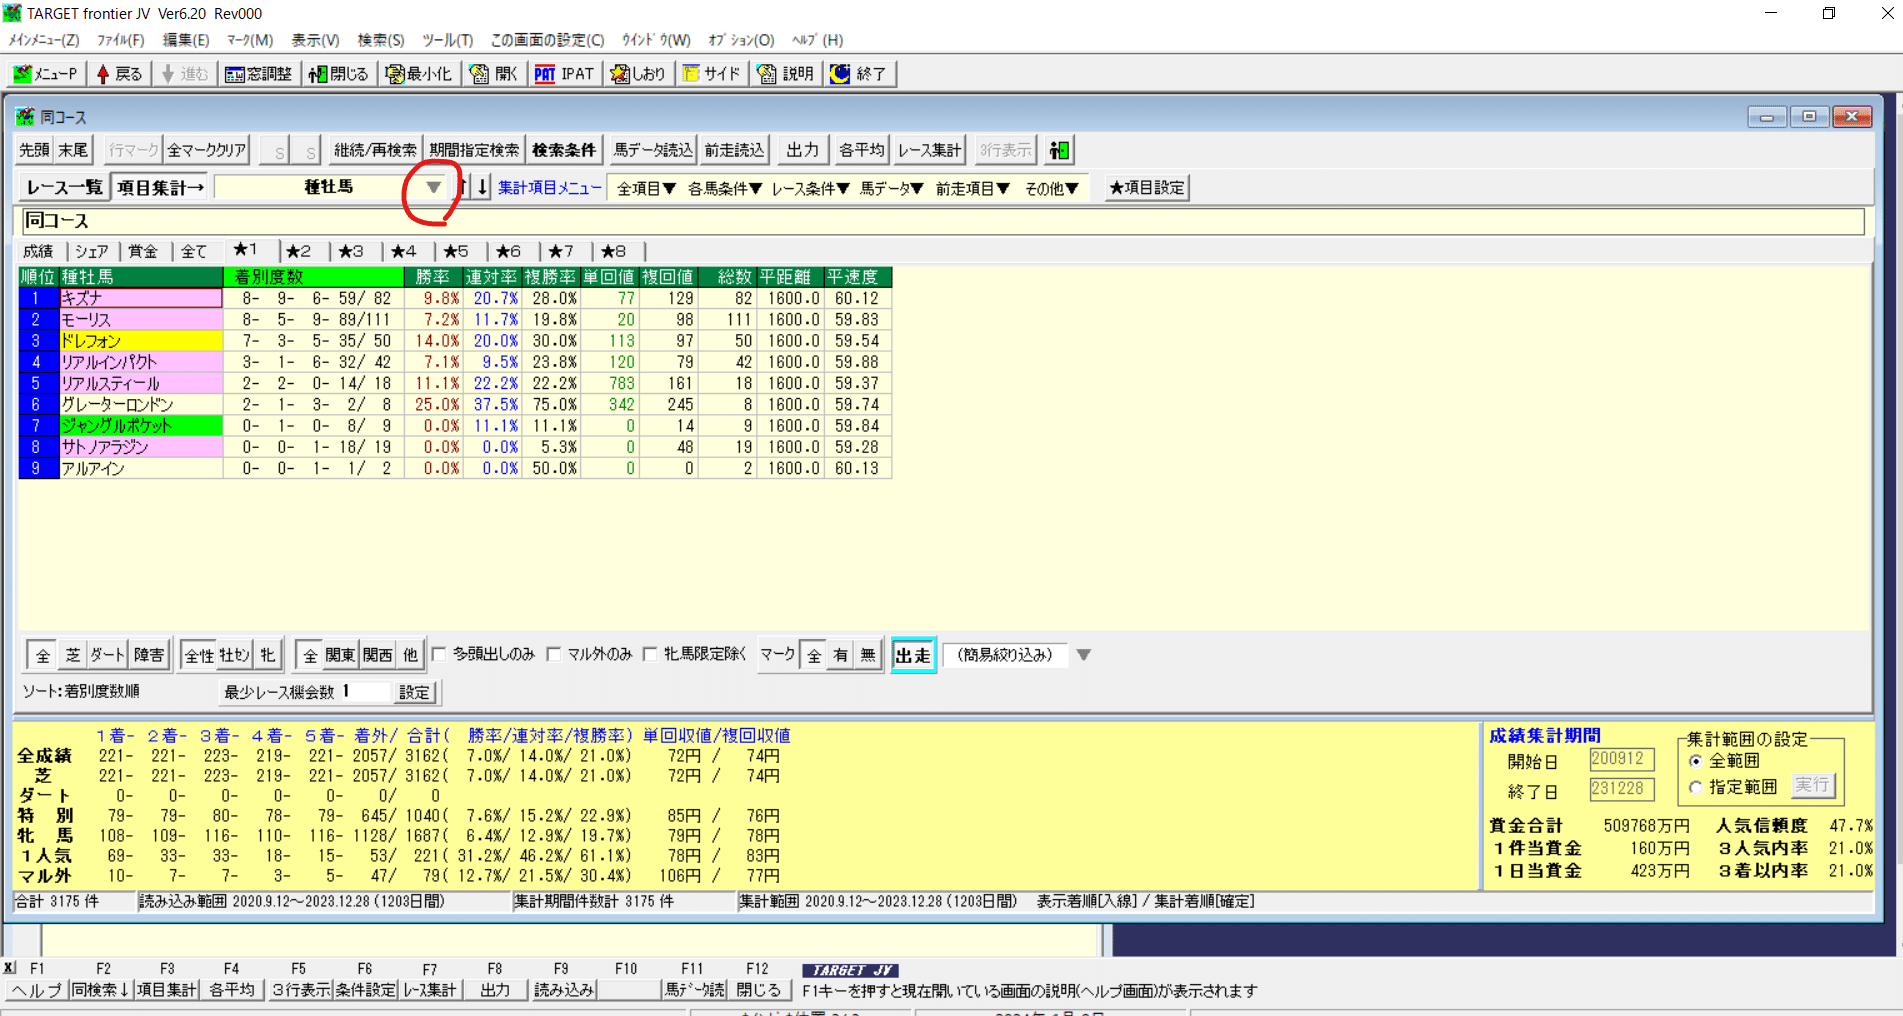
Task: Click the 終了日 date field
Action: [1621, 788]
